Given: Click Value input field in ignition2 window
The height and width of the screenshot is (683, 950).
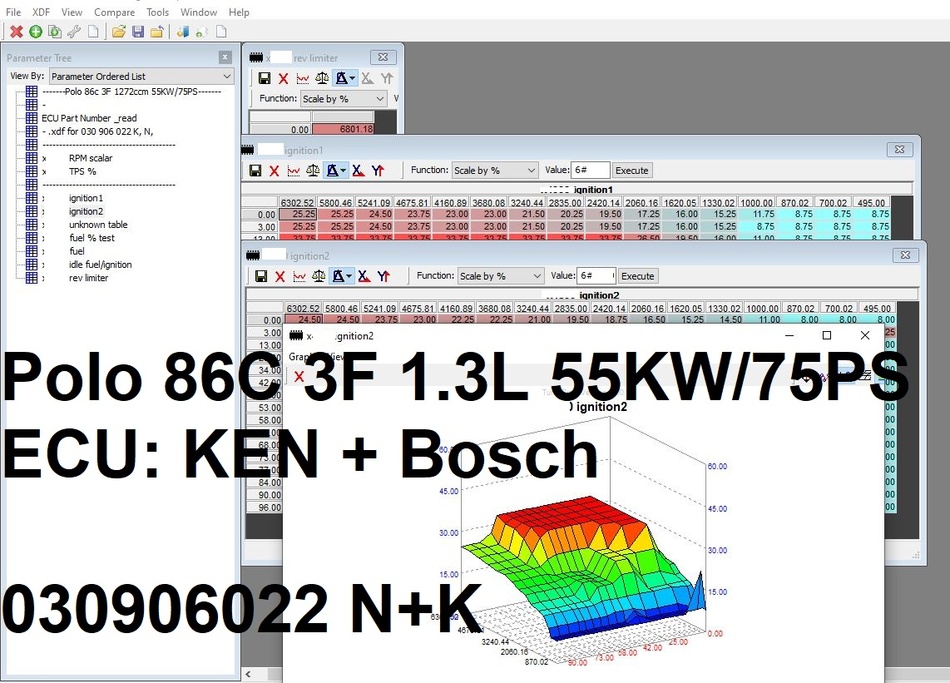Looking at the screenshot, I should pos(596,276).
